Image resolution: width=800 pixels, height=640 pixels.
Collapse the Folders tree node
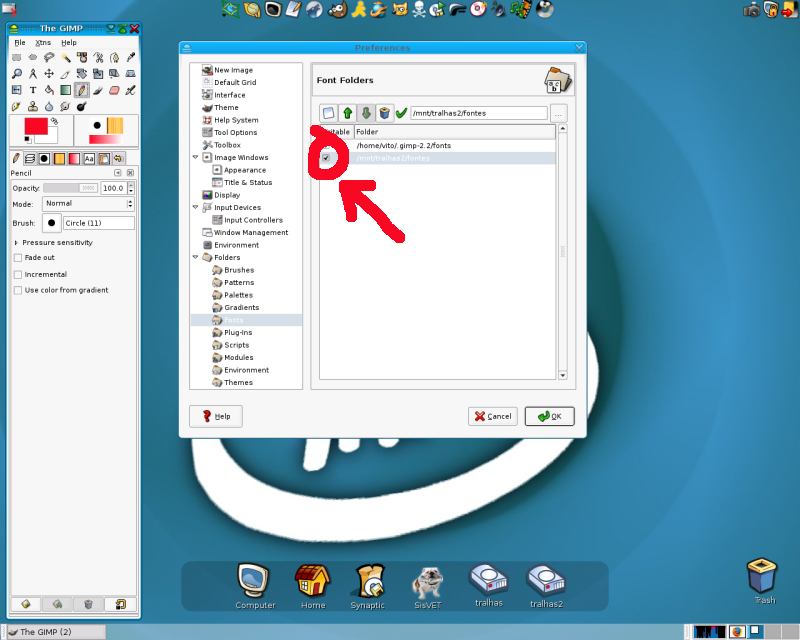pos(195,257)
